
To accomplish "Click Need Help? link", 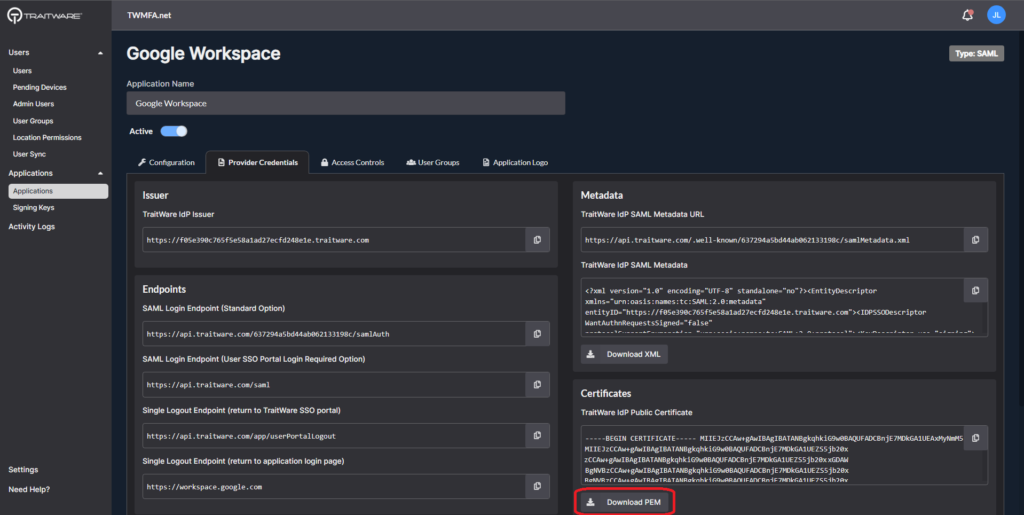I will [29, 489].
